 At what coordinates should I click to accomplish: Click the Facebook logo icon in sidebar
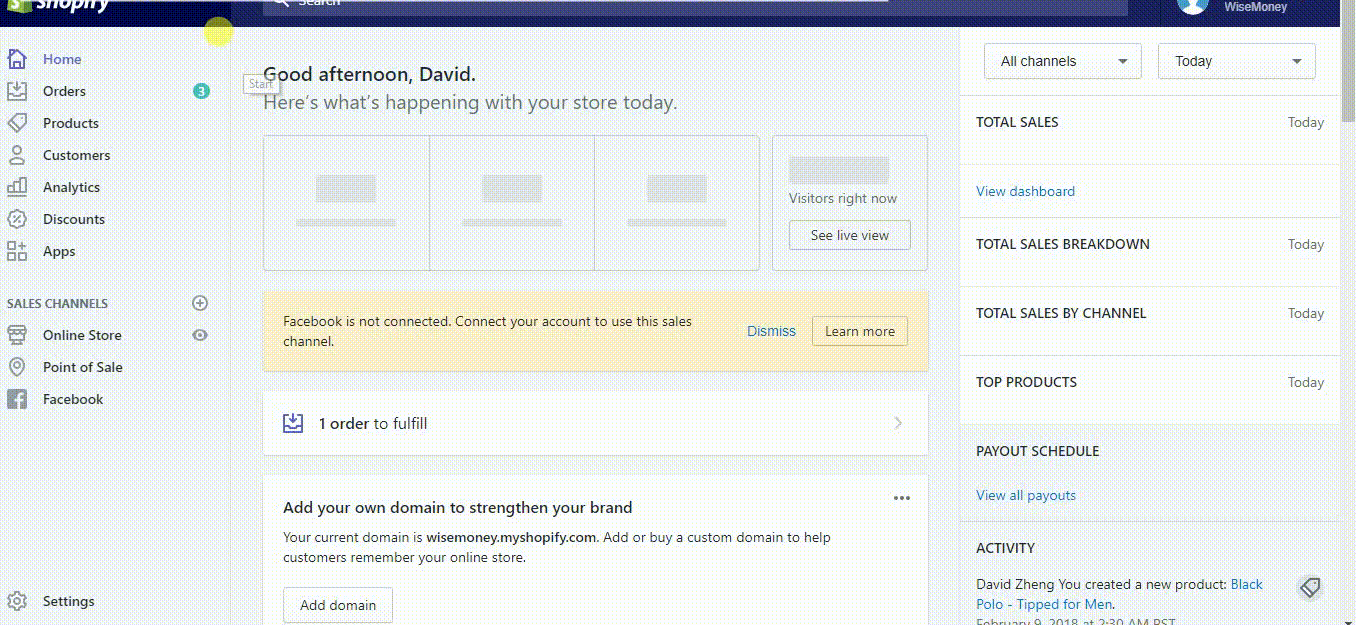click(x=17, y=399)
